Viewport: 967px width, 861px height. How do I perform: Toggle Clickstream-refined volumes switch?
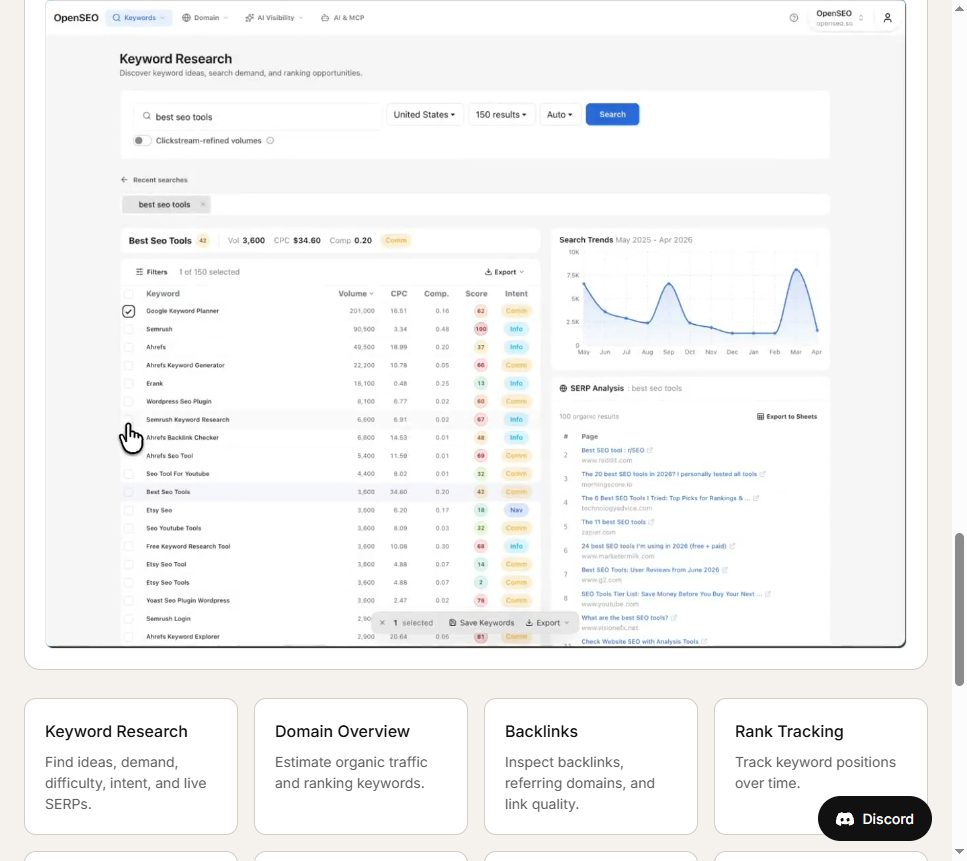[x=142, y=141]
